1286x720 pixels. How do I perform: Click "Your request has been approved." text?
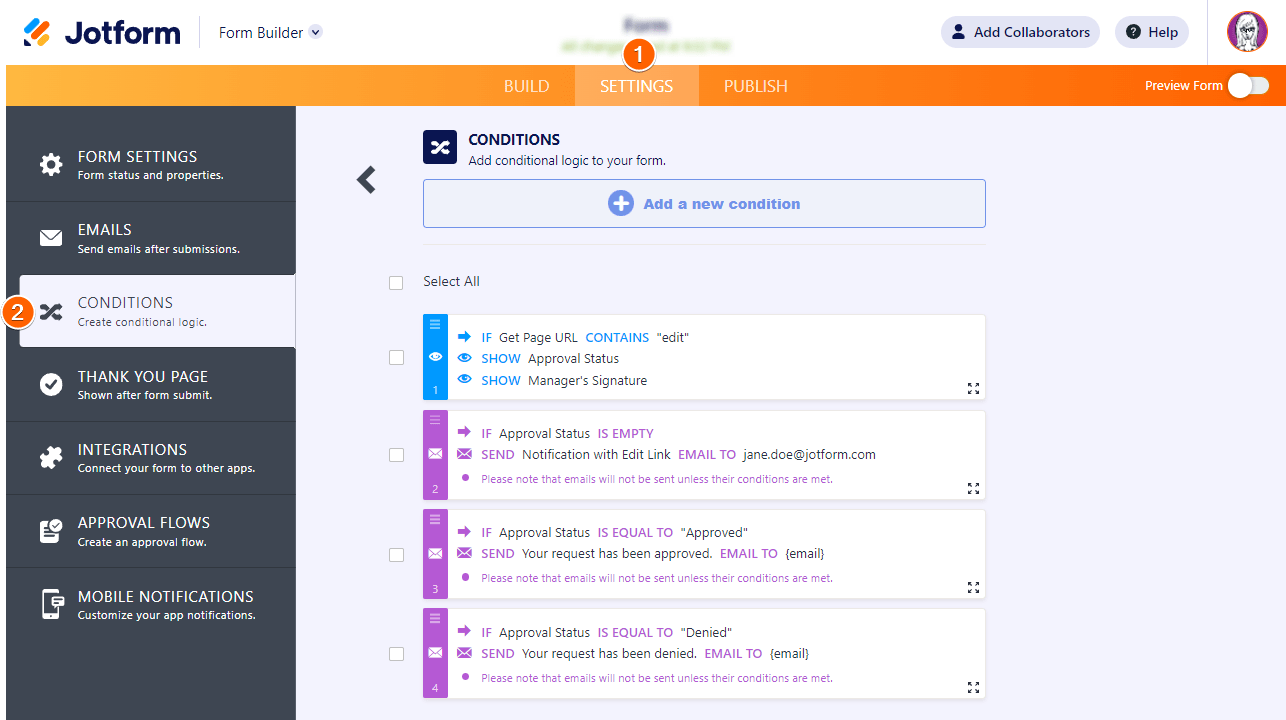617,553
